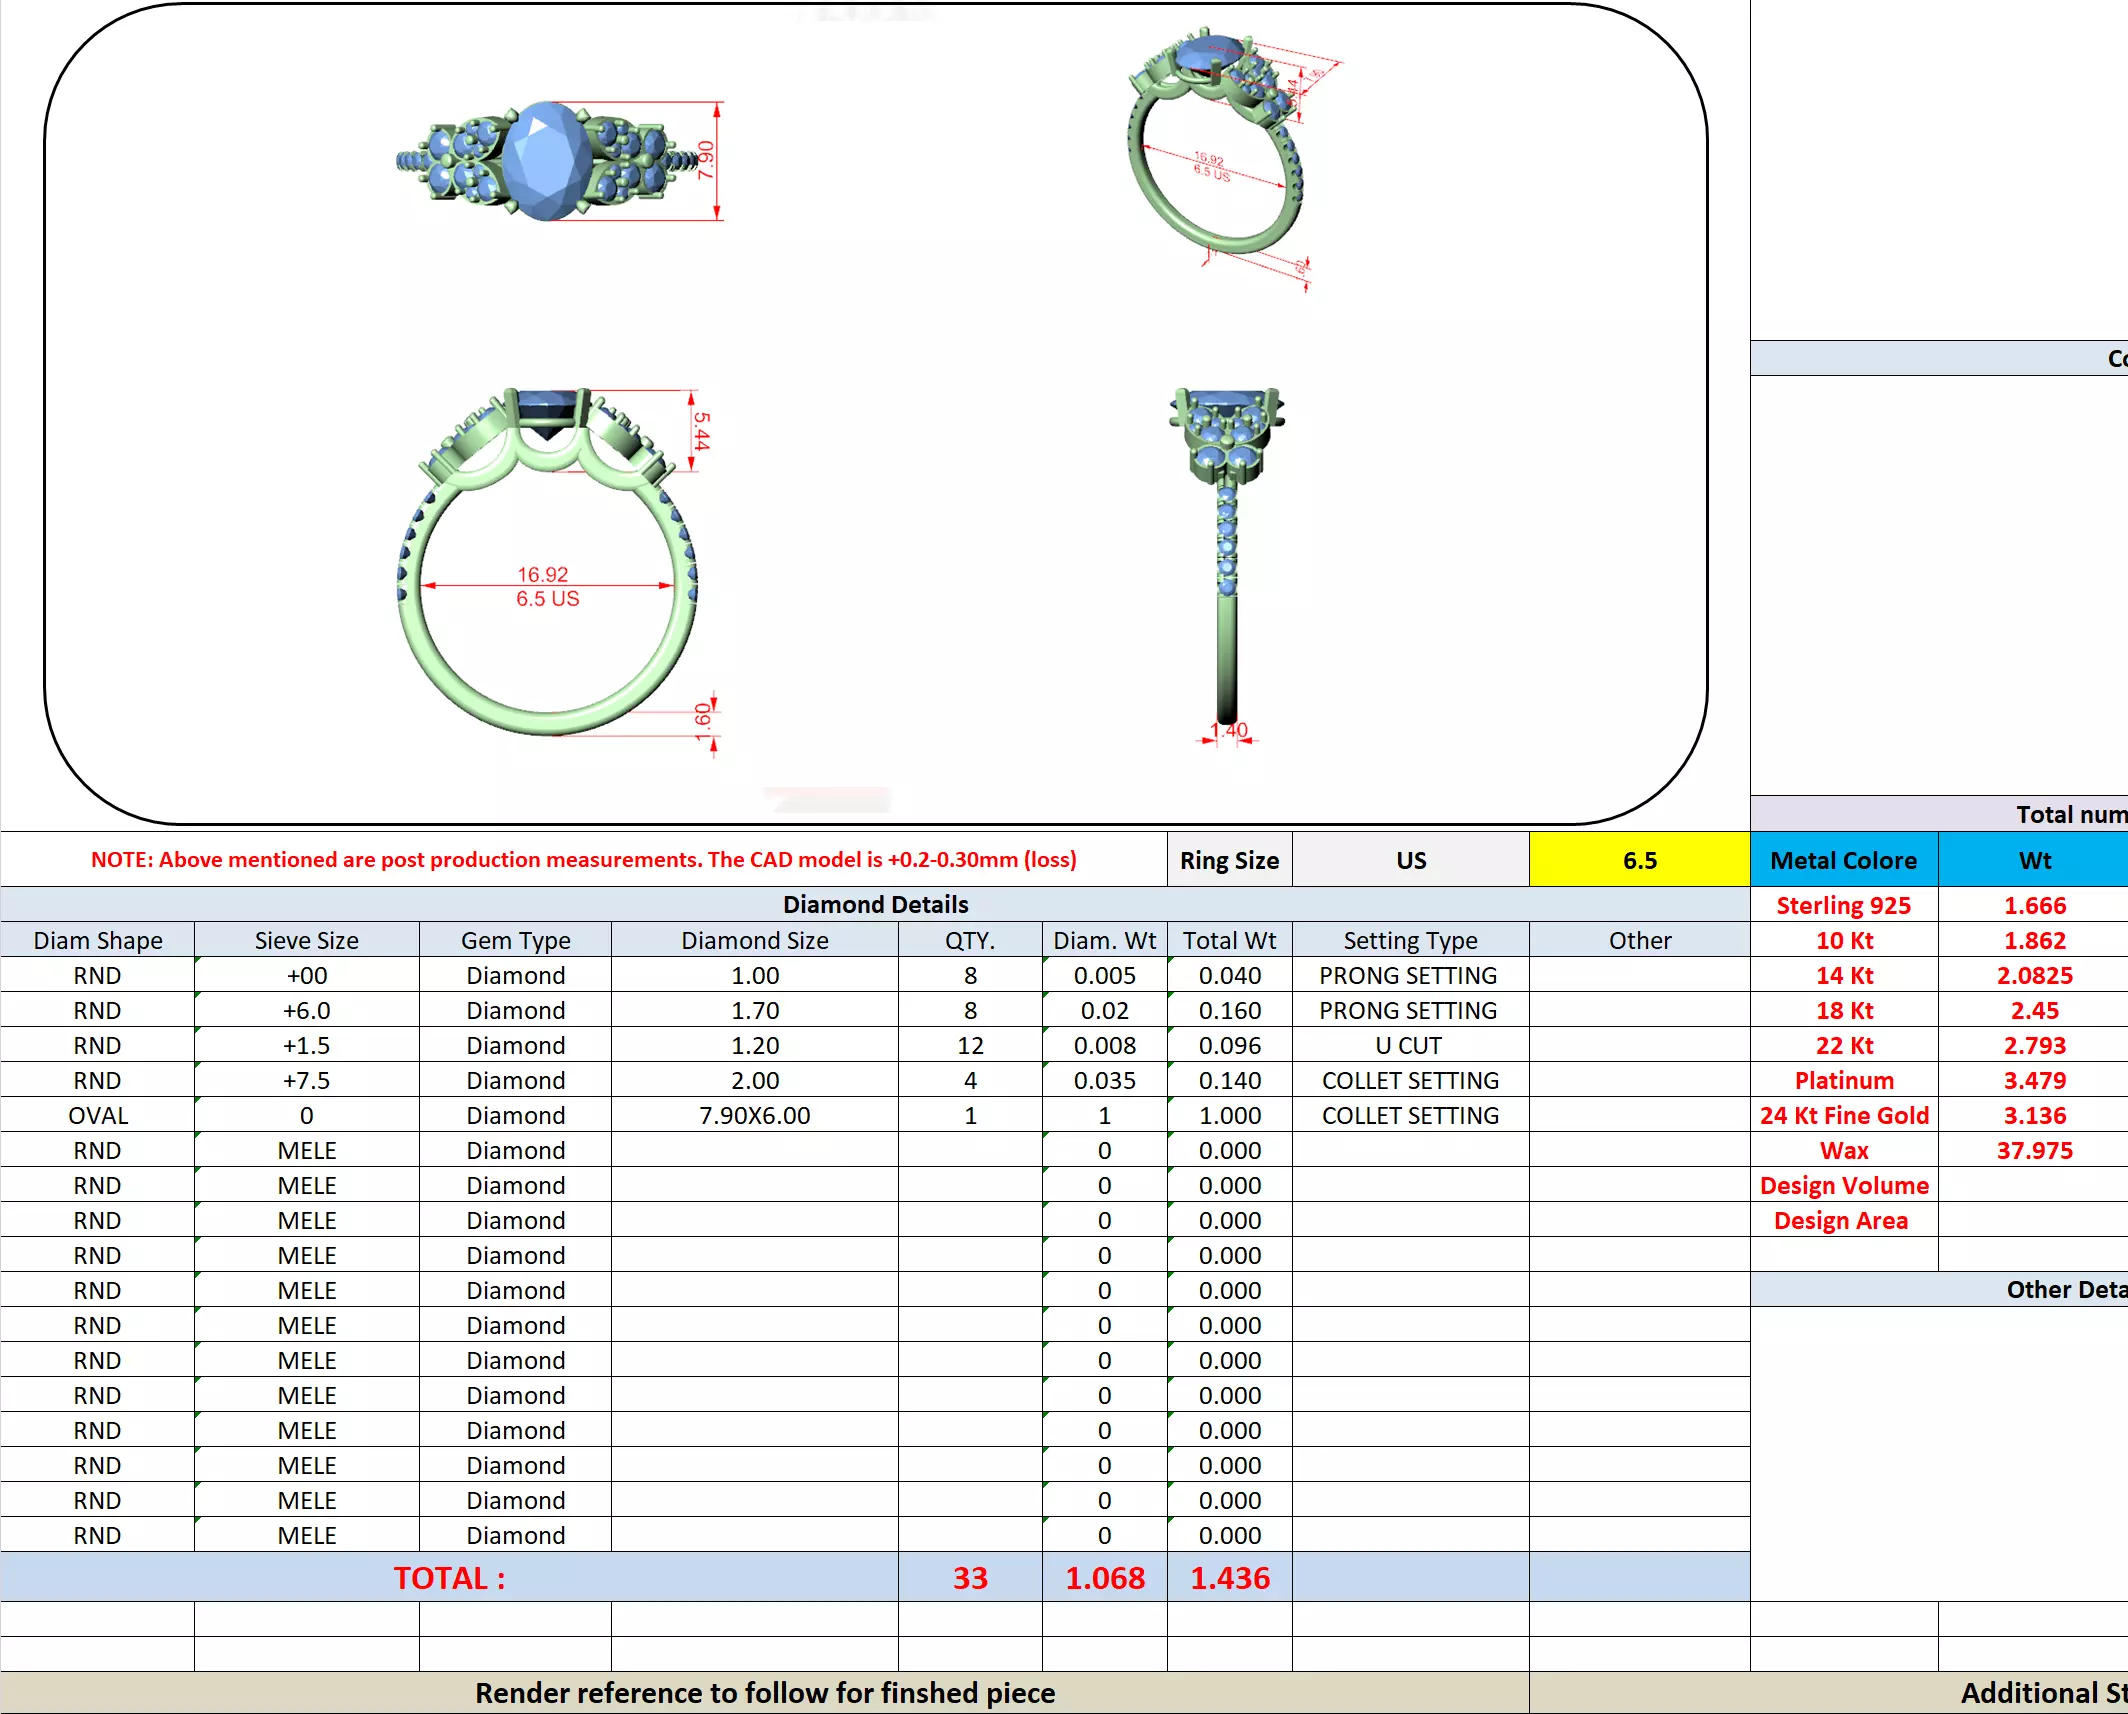Select the Diamond Details header
The image size is (2128, 1714).
875,904
